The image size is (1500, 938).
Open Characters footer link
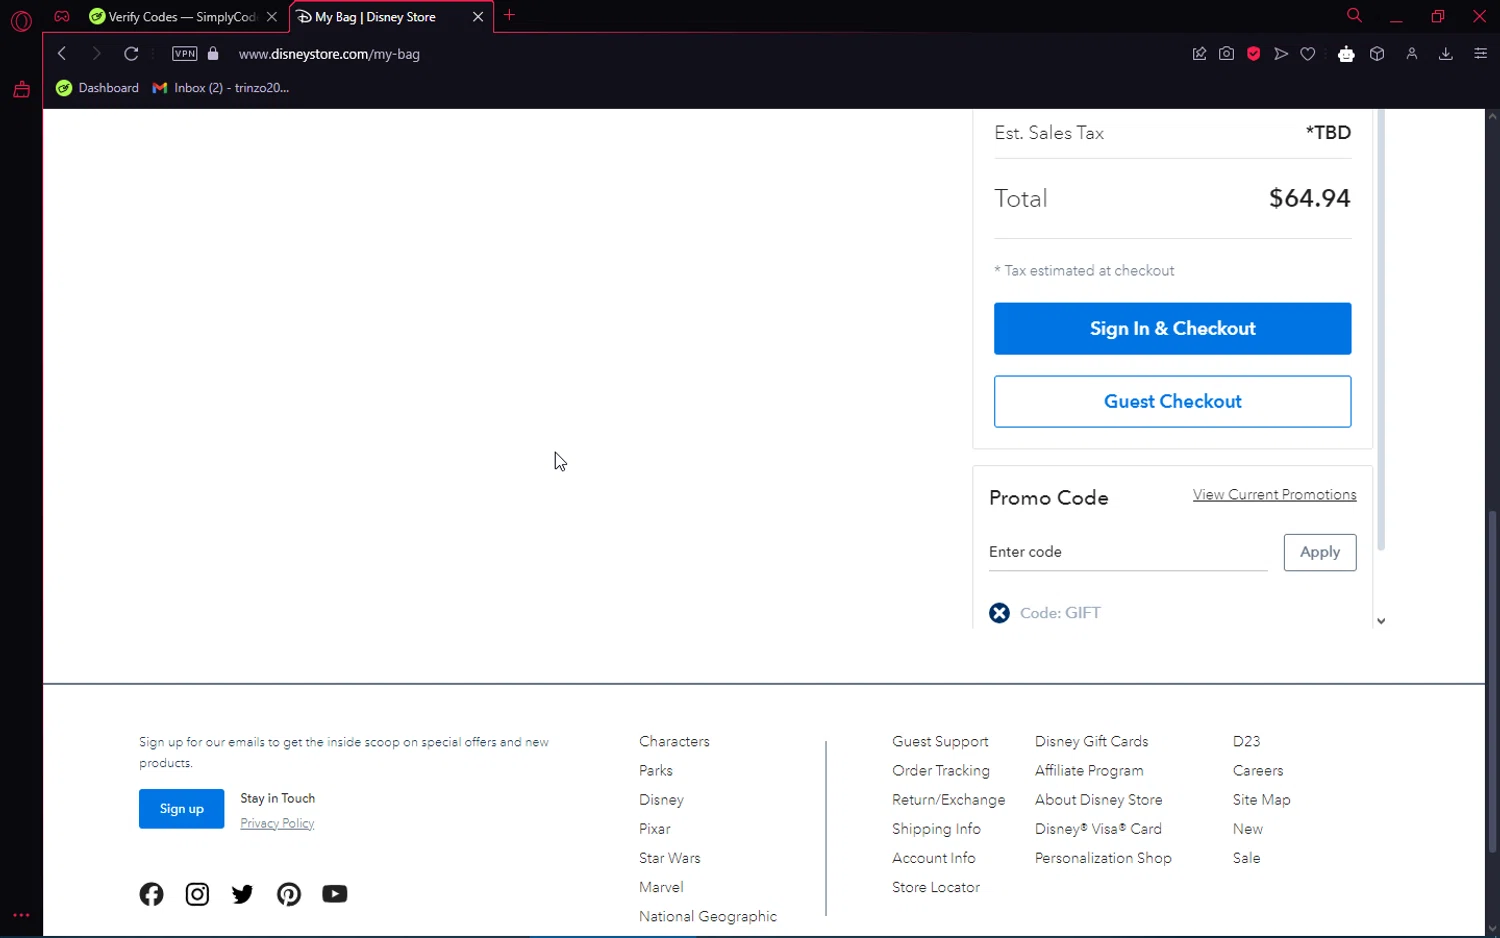(x=674, y=741)
